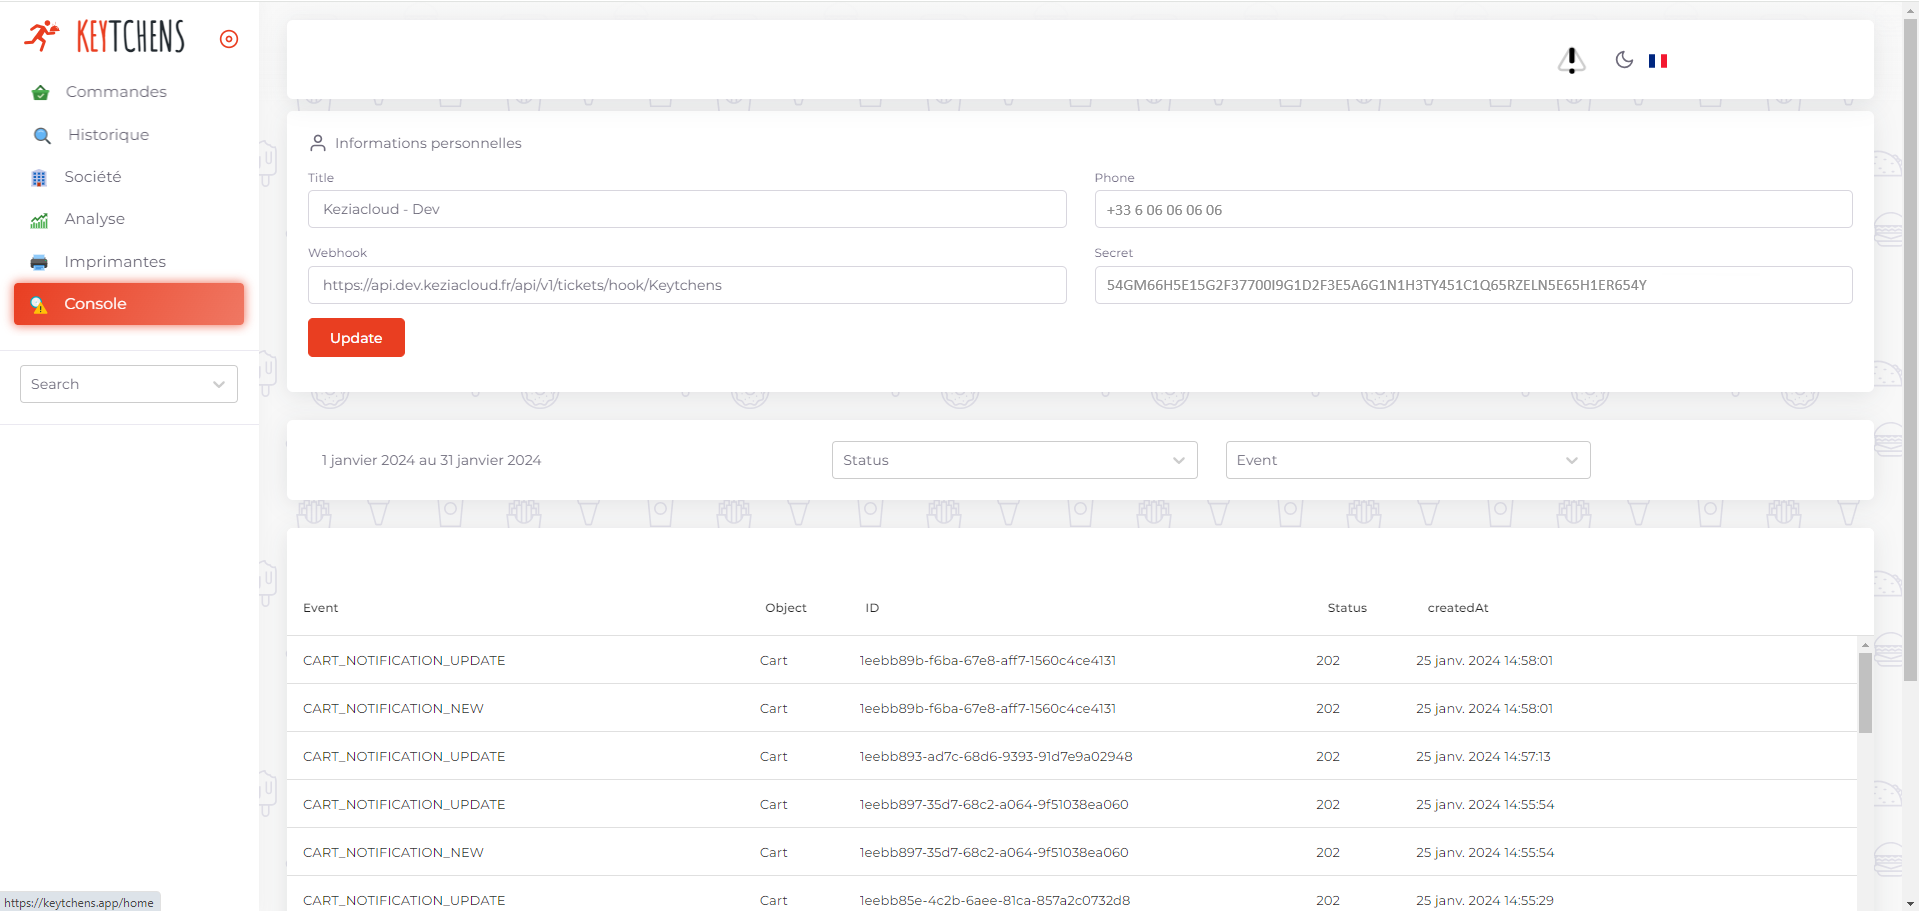Click into the Secret key field
The height and width of the screenshot is (911, 1919).
pyautogui.click(x=1473, y=285)
